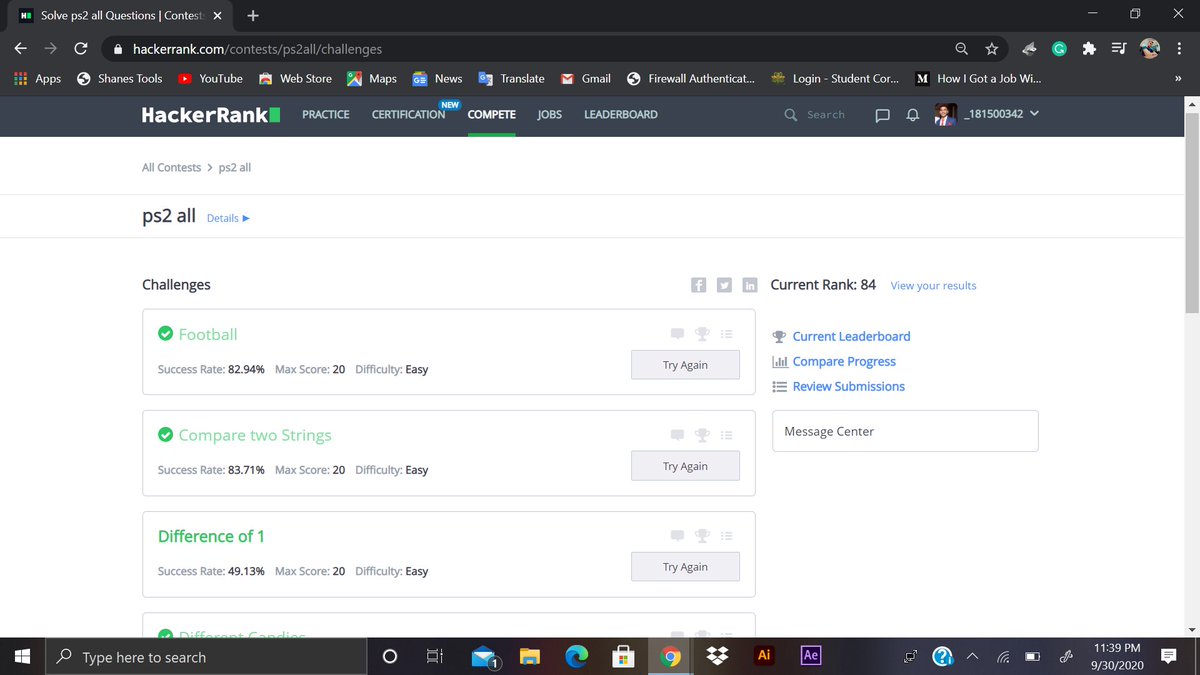Image resolution: width=1200 pixels, height=675 pixels.
Task: Open the Gmail bookmark
Action: click(x=585, y=78)
